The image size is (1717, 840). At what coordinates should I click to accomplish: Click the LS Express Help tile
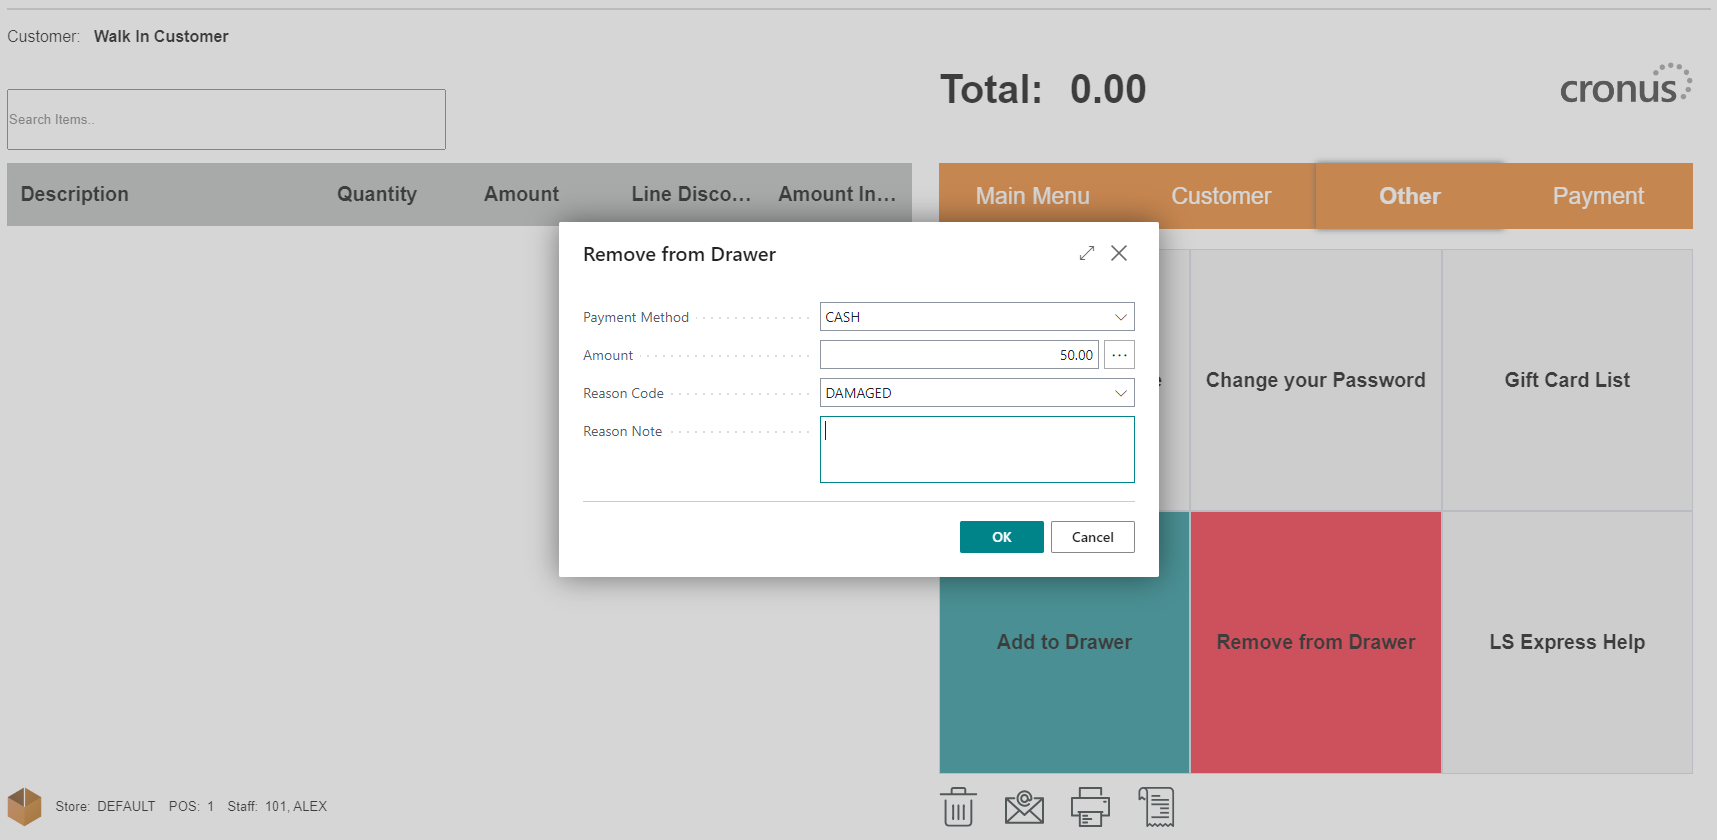pos(1567,642)
